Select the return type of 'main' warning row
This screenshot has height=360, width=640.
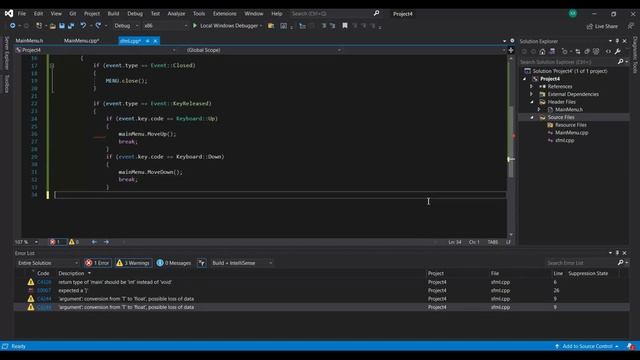[322, 282]
